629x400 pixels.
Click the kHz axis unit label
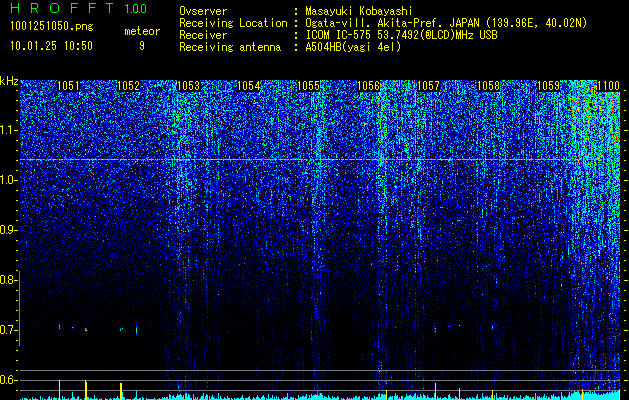point(9,81)
